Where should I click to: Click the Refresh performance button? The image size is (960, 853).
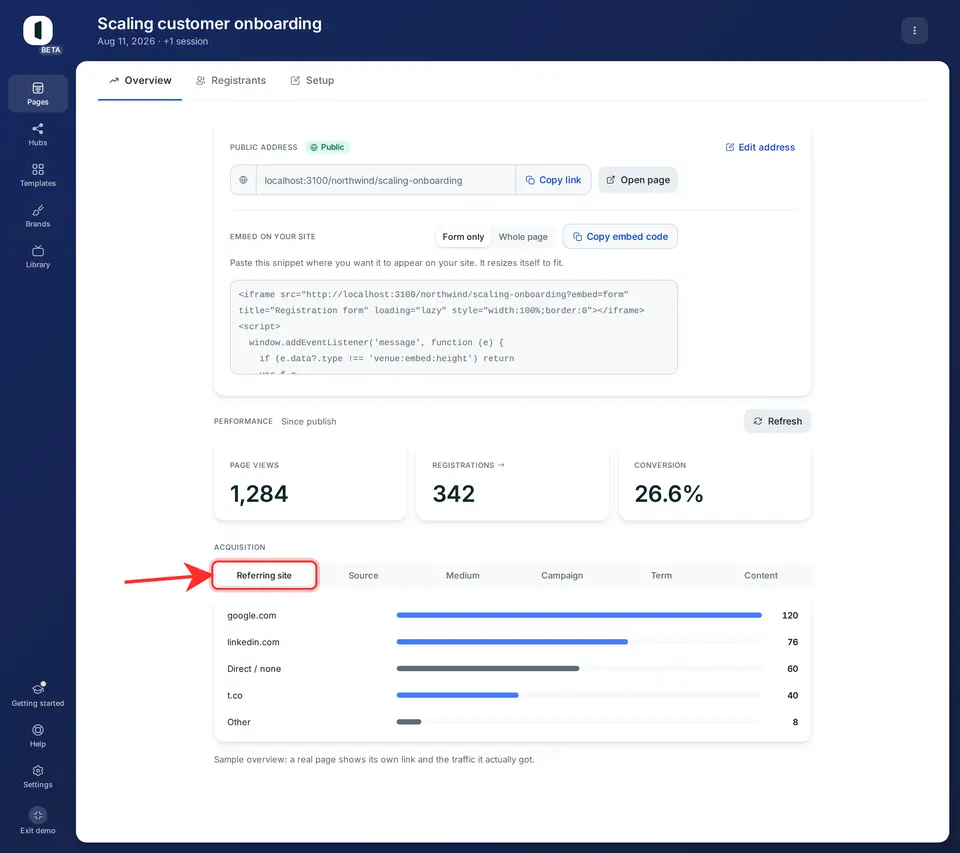pyautogui.click(x=778, y=421)
